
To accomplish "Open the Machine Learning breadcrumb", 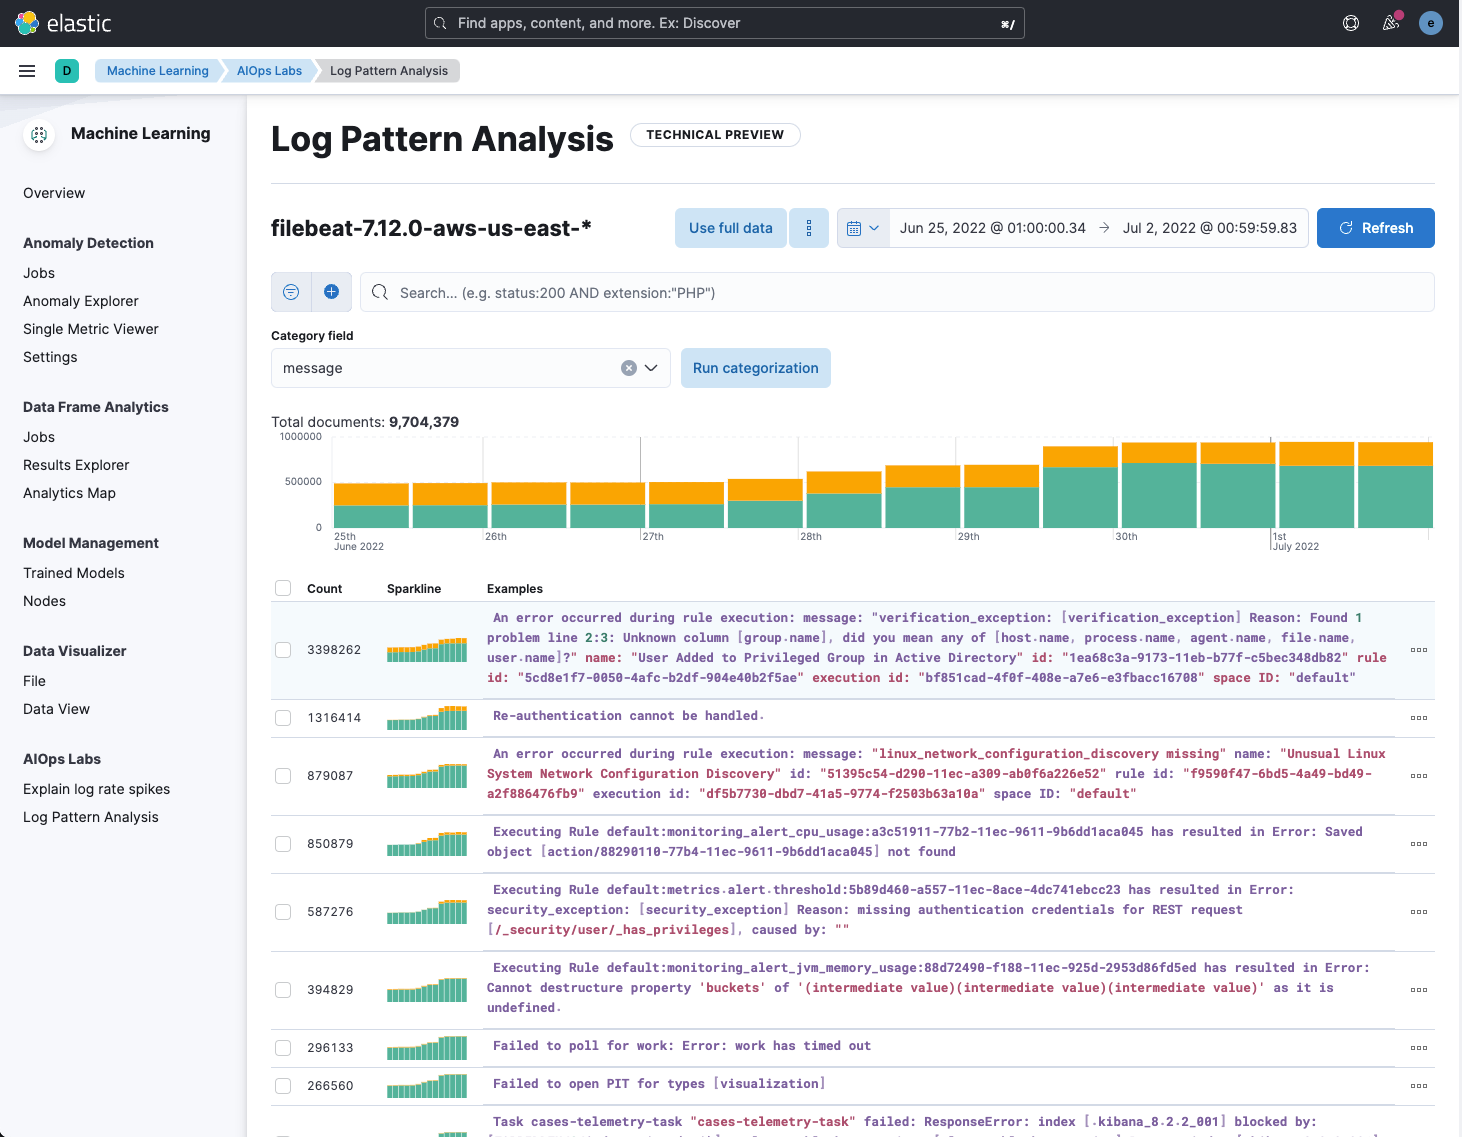I will pos(158,71).
